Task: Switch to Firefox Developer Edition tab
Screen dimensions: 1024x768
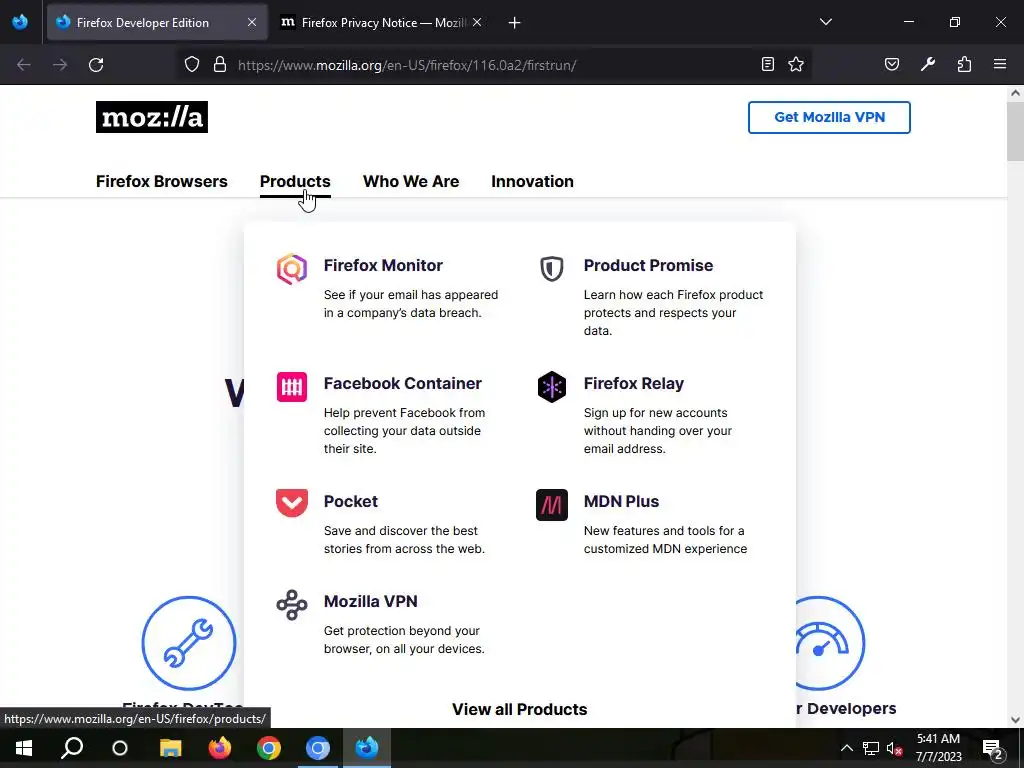Action: coord(157,22)
